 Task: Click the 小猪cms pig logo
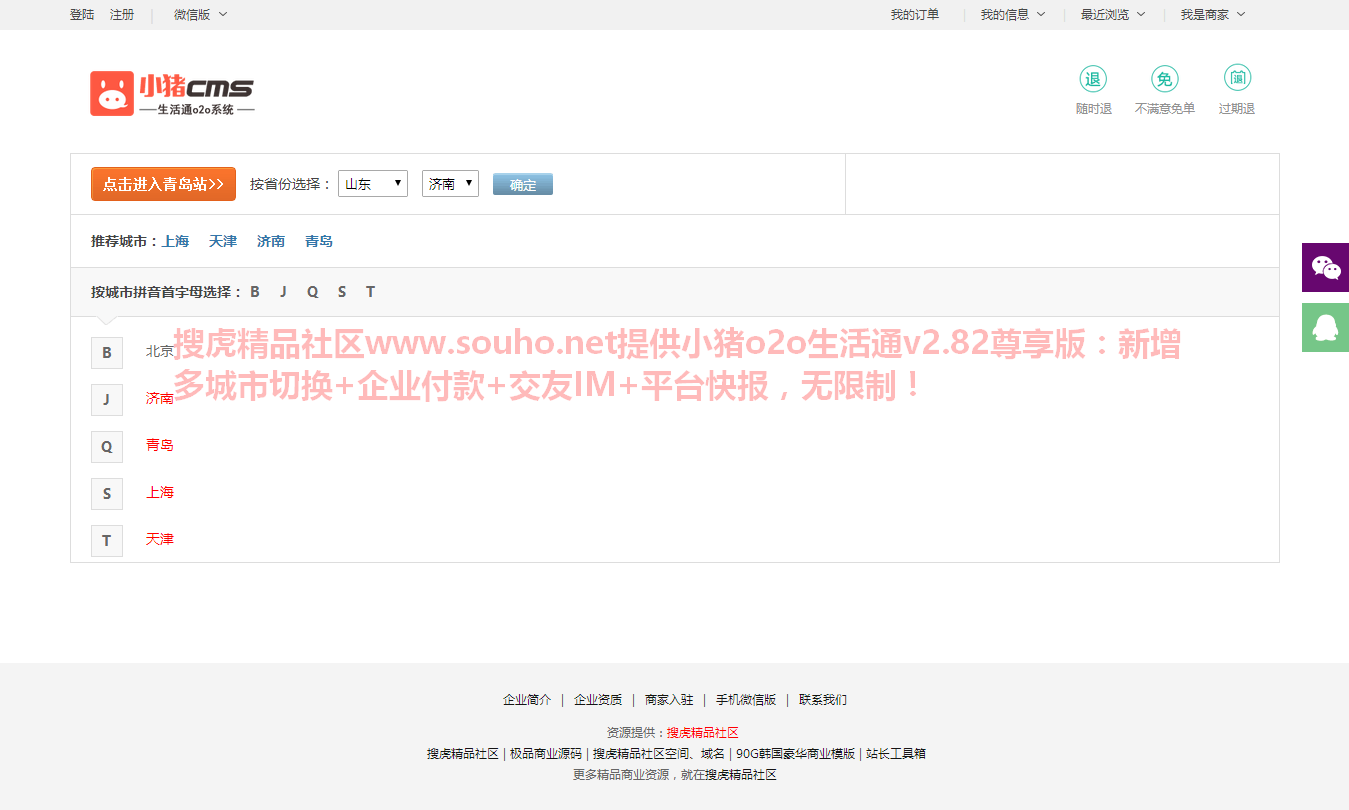[x=172, y=93]
